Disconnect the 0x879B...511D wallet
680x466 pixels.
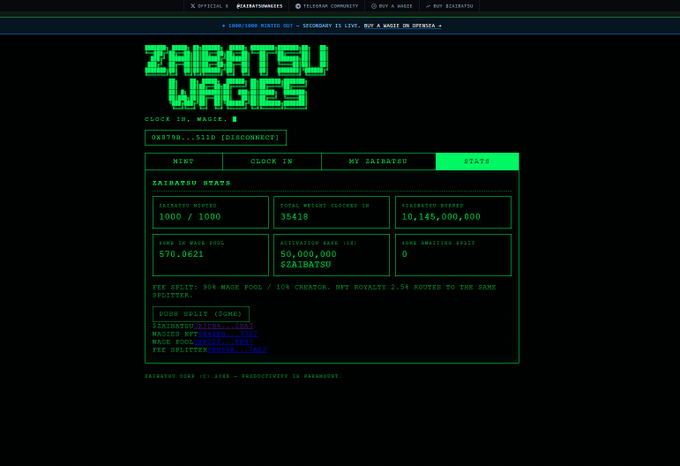(216, 138)
